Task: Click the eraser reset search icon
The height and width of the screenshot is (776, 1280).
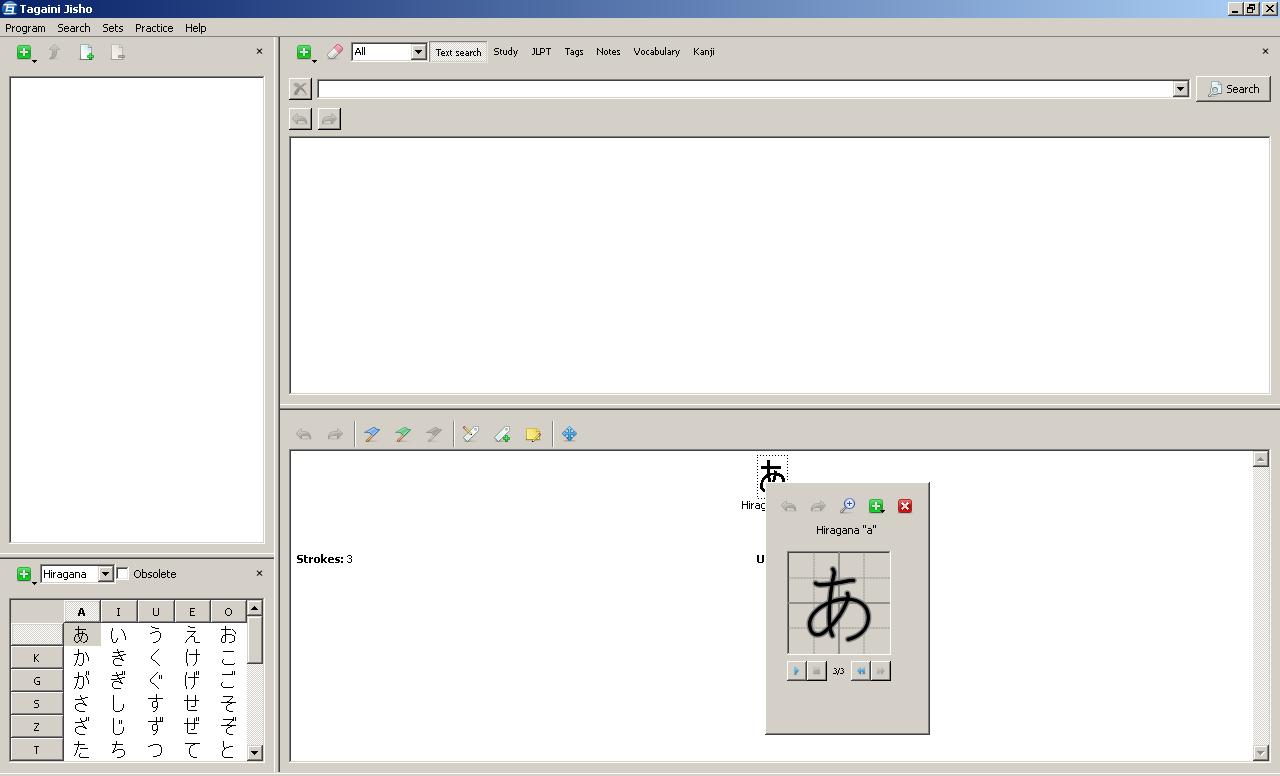Action: 335,52
